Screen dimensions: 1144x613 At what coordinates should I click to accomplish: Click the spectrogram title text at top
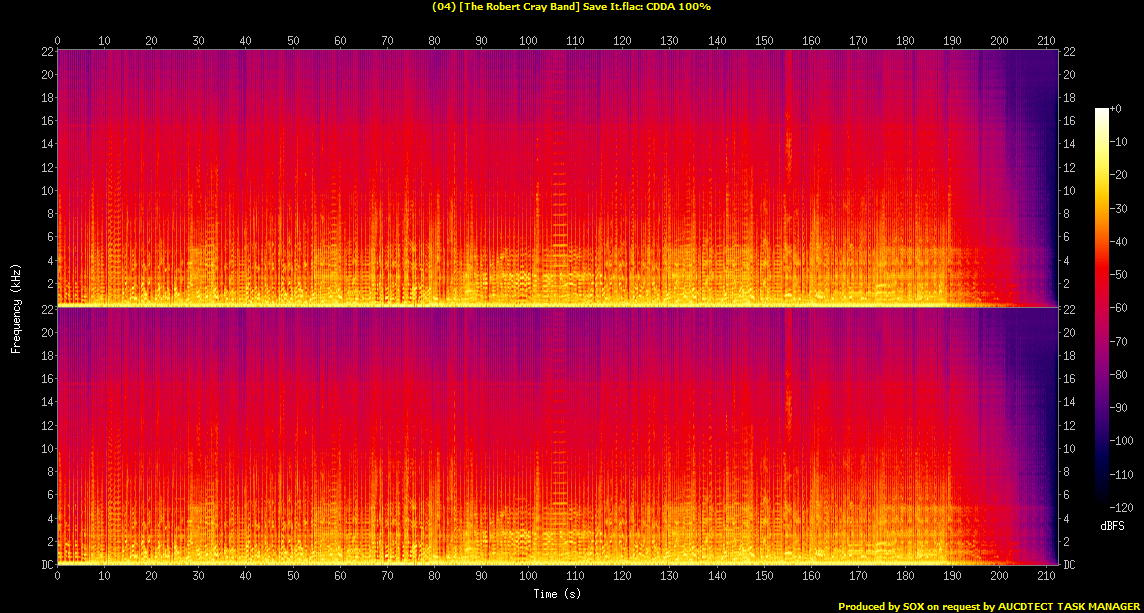571,7
